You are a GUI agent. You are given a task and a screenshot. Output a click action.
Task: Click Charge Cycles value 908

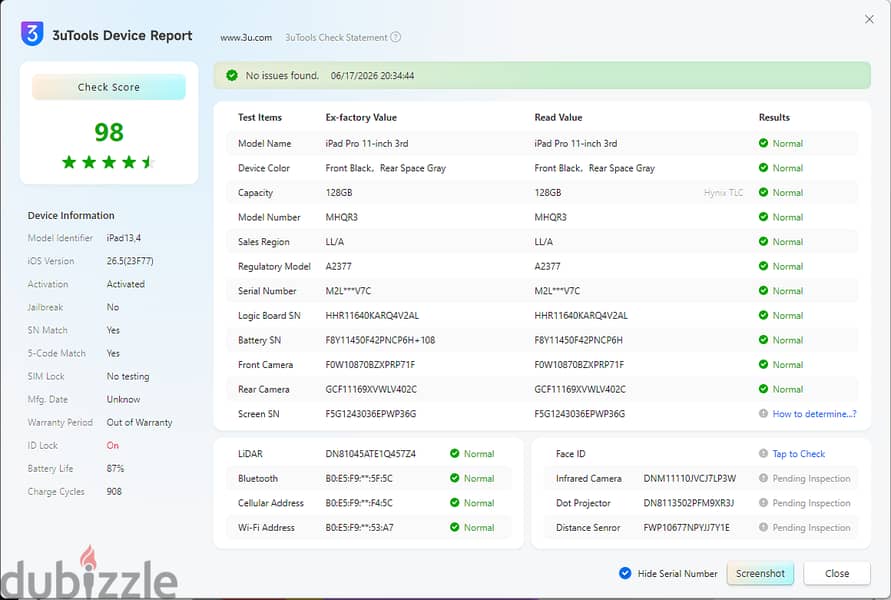pyautogui.click(x=114, y=491)
